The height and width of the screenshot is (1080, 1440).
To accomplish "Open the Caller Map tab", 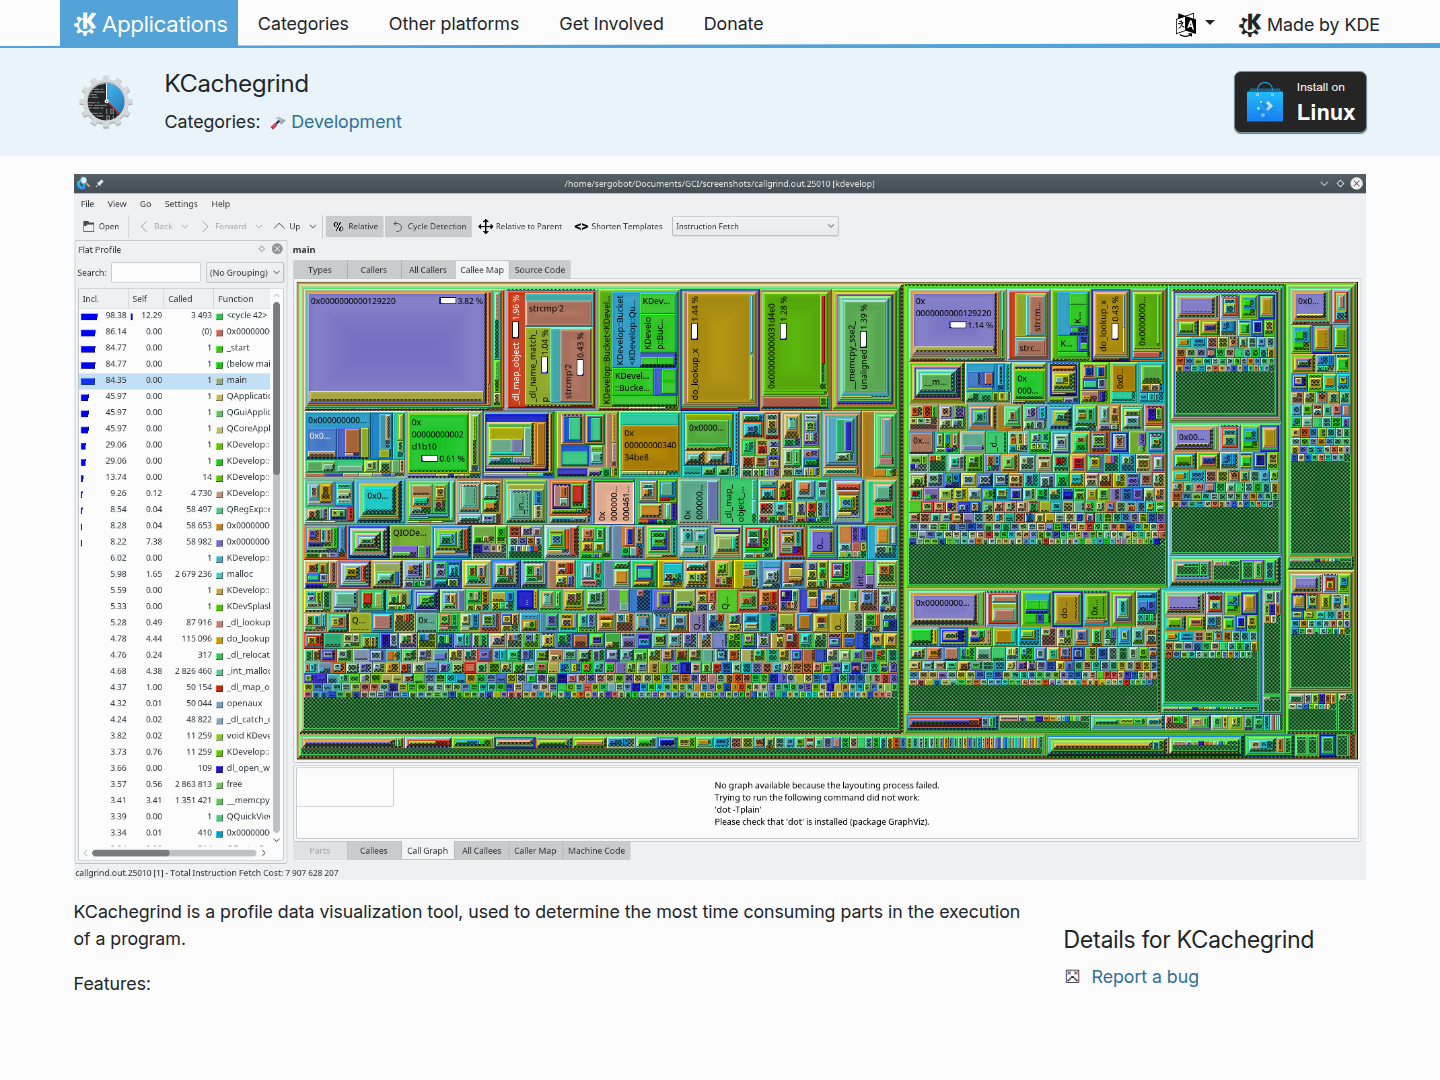I will 535,851.
